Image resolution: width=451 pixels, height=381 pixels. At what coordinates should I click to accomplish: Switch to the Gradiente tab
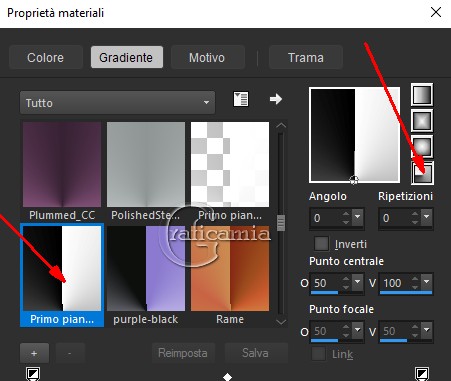click(127, 57)
